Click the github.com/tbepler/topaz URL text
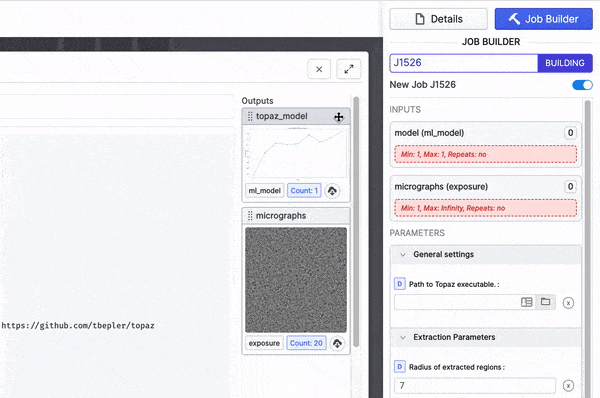 pyautogui.click(x=78, y=326)
